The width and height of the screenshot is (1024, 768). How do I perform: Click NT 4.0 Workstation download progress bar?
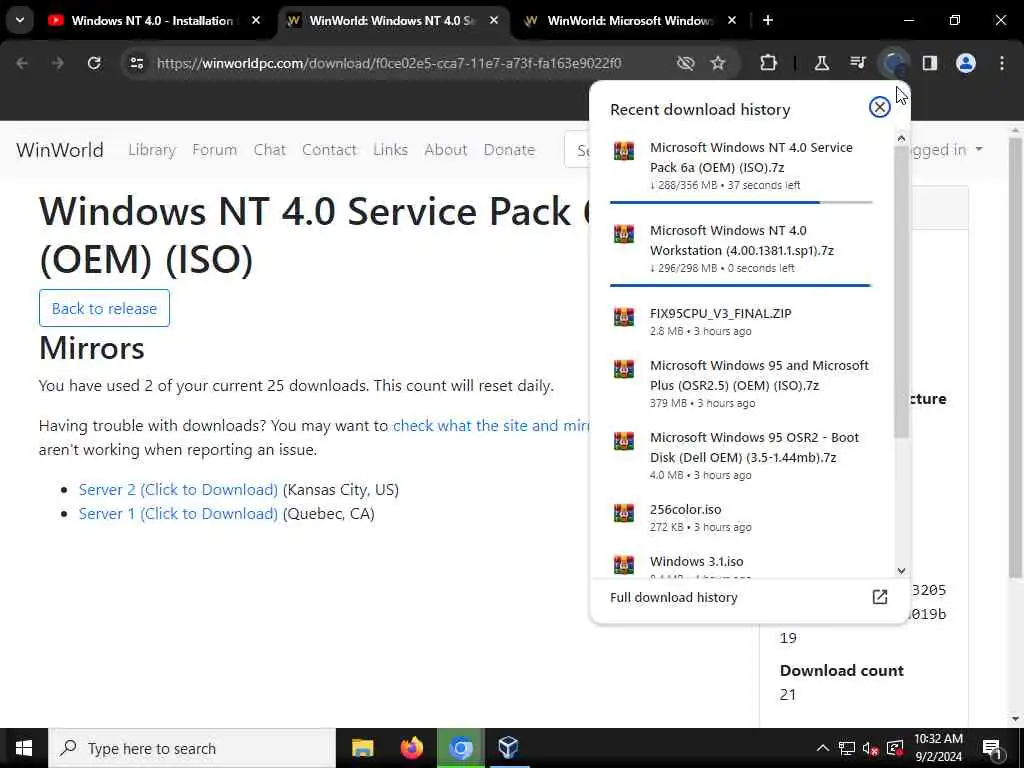click(x=741, y=285)
